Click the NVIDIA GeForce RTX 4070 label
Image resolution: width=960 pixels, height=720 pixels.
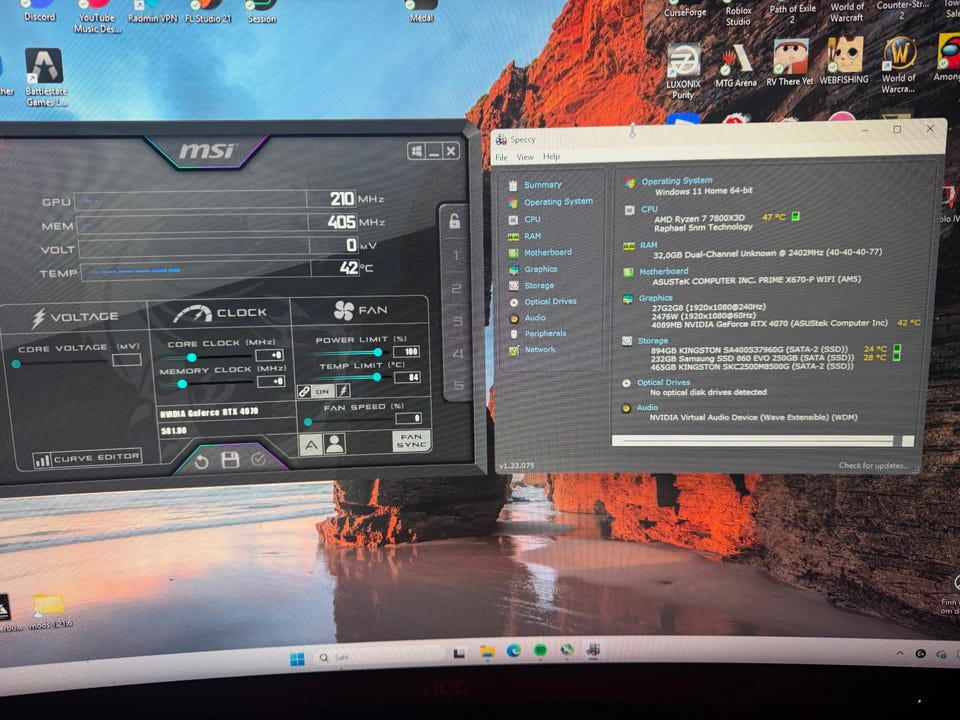[x=209, y=413]
